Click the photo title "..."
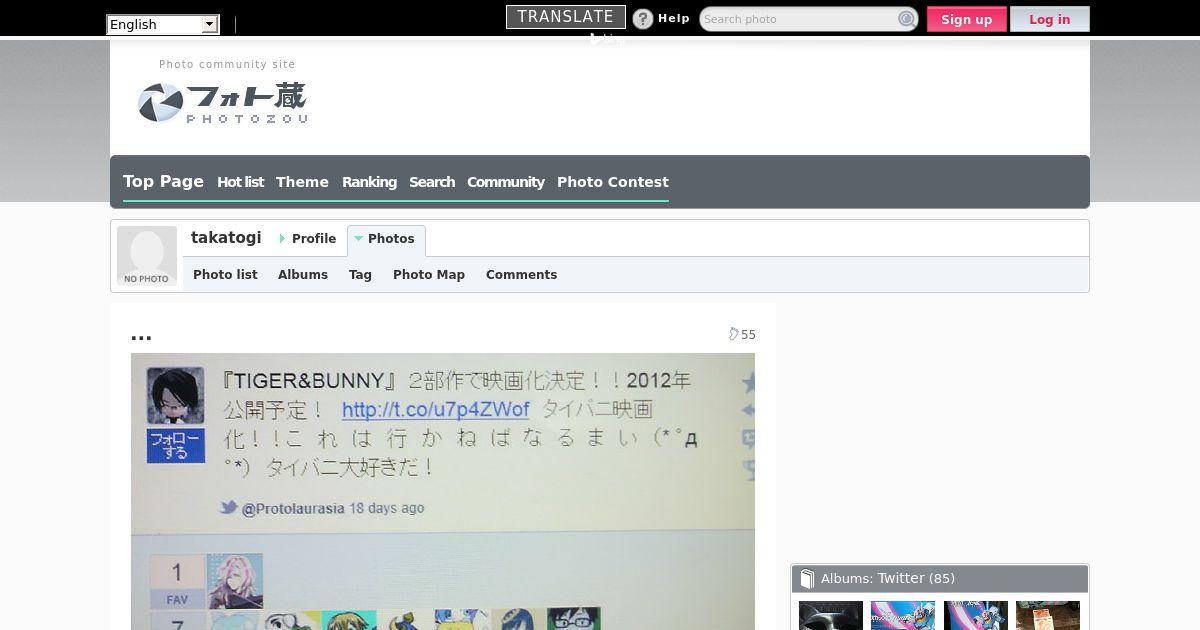 [x=141, y=335]
